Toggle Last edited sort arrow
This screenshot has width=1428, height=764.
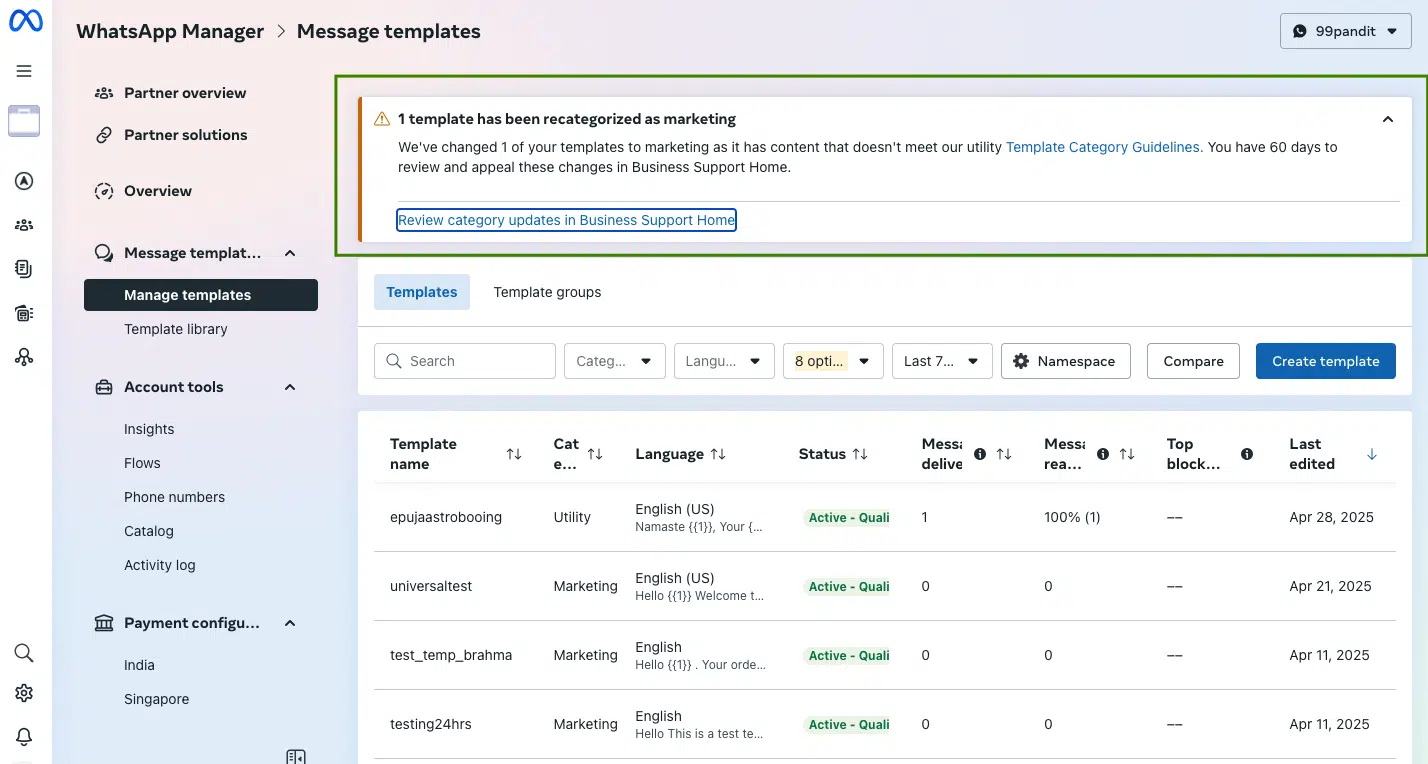[x=1372, y=454]
